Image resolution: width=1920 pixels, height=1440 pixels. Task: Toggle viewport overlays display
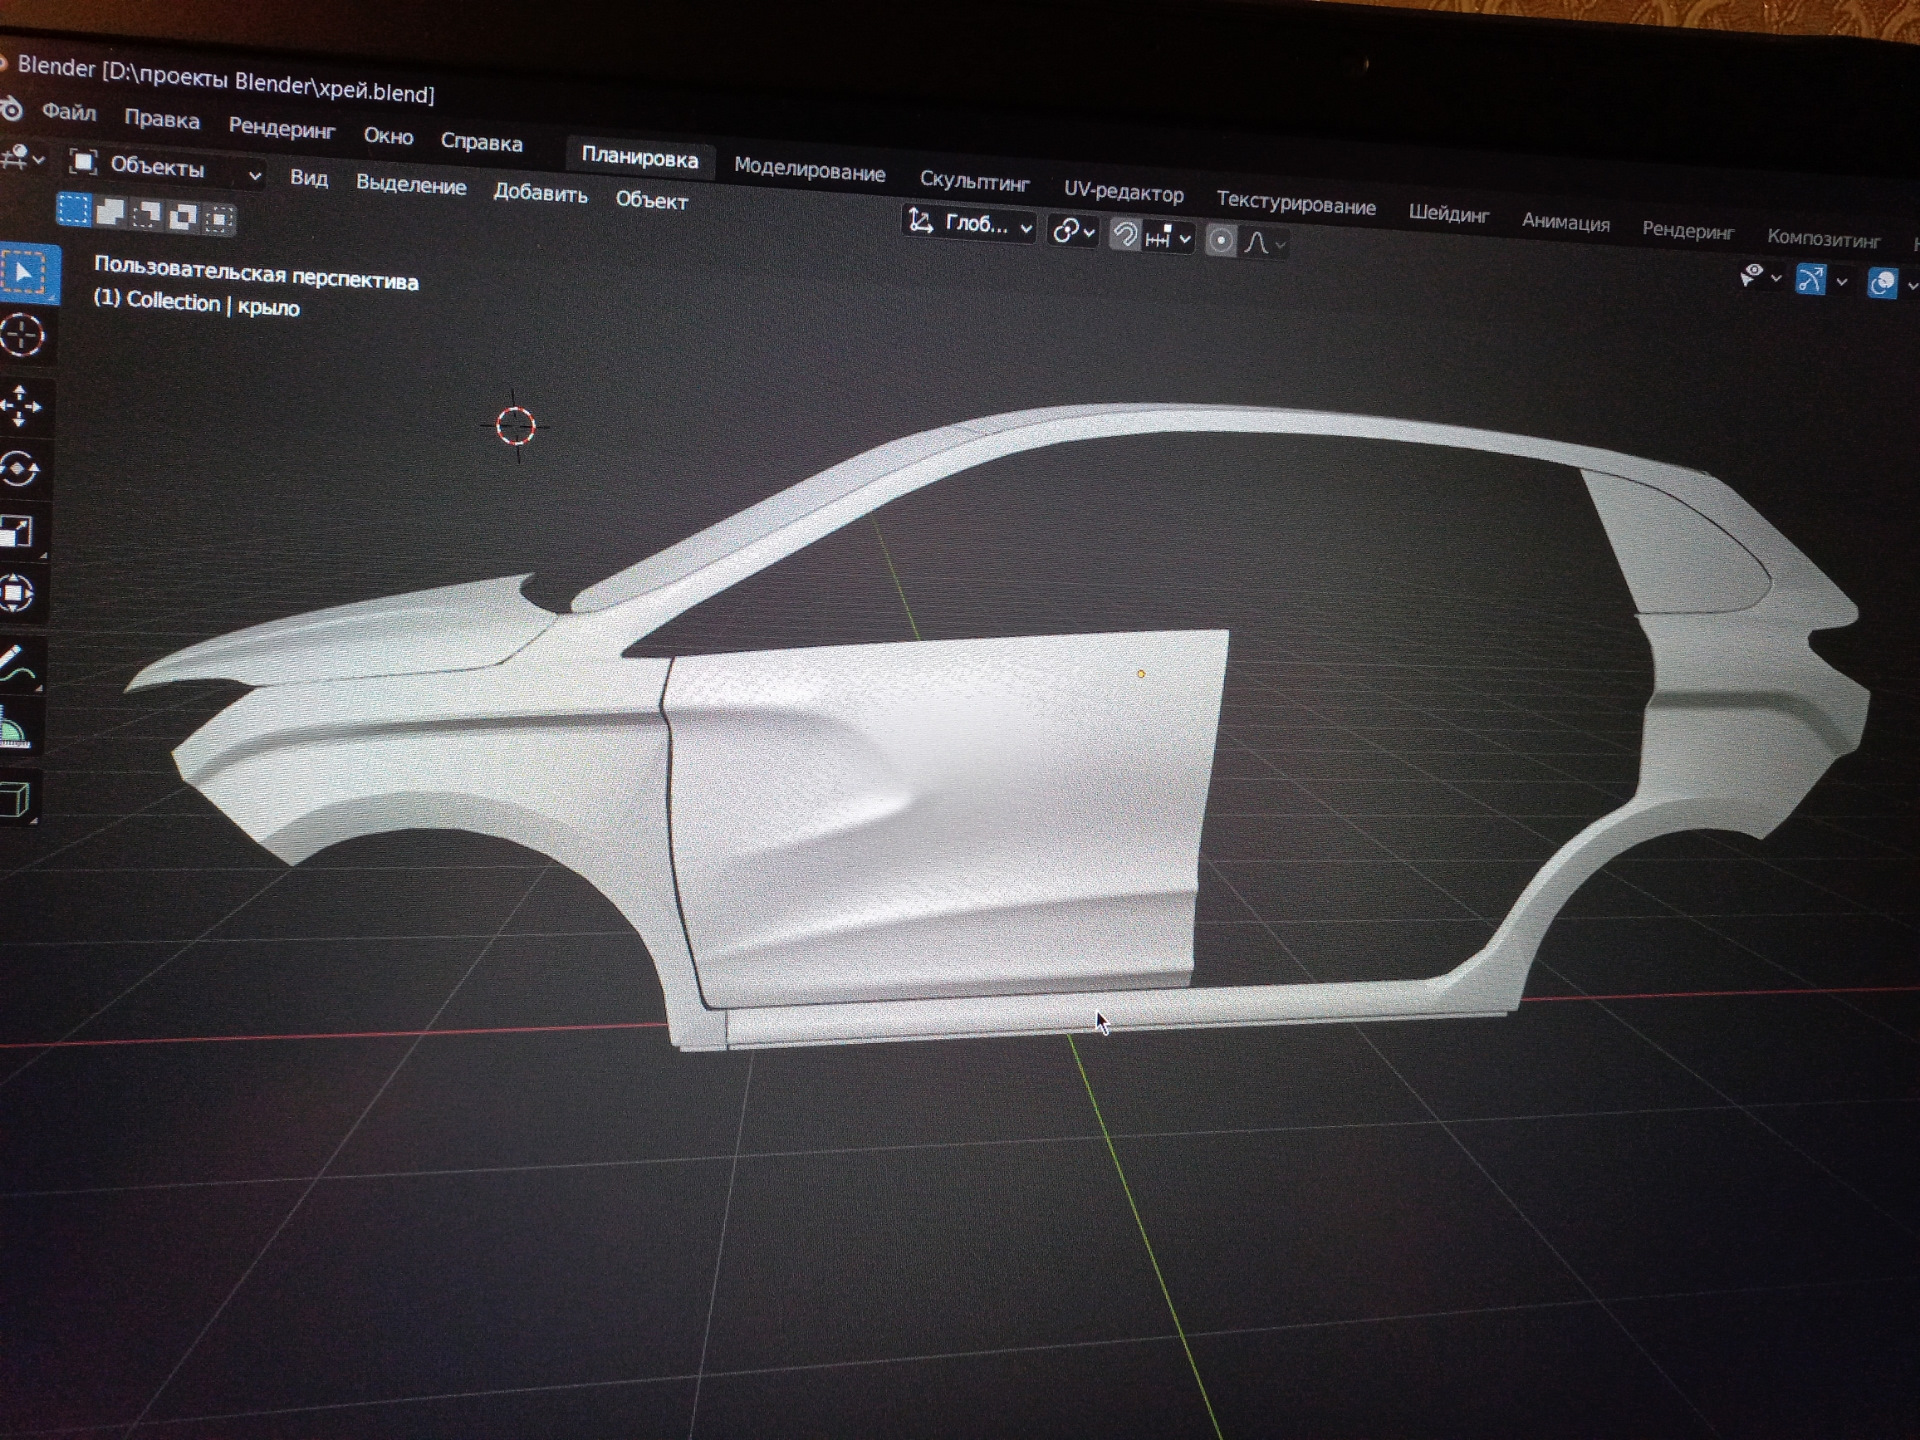1882,284
